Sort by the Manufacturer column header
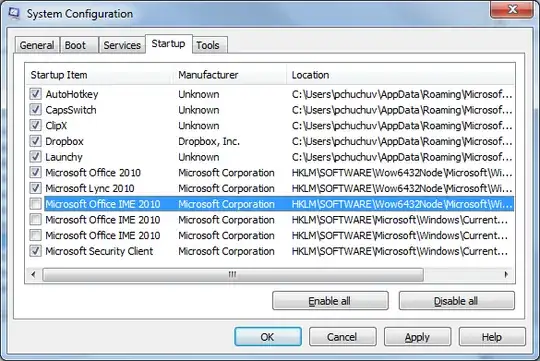Image resolution: width=540 pixels, height=361 pixels. click(x=229, y=75)
